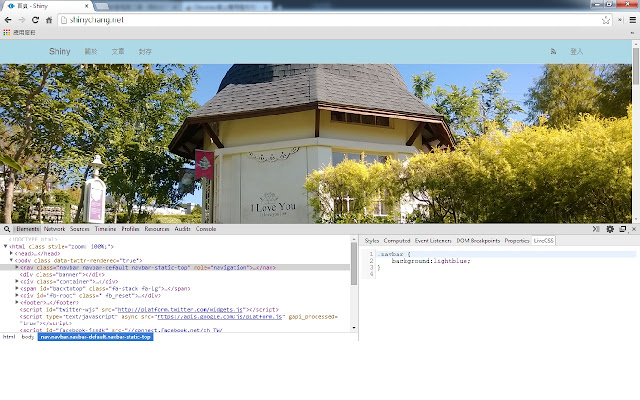Viewport: 640px width, 400px height.
Task: Click the Elements panel scroll-down arrow
Action: tap(354, 327)
